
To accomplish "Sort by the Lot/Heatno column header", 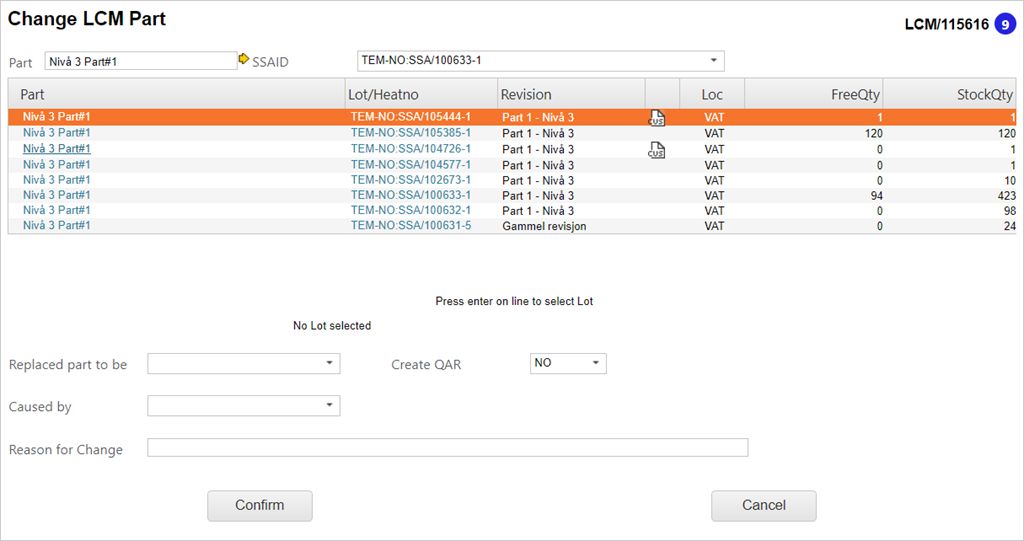I will 420,94.
